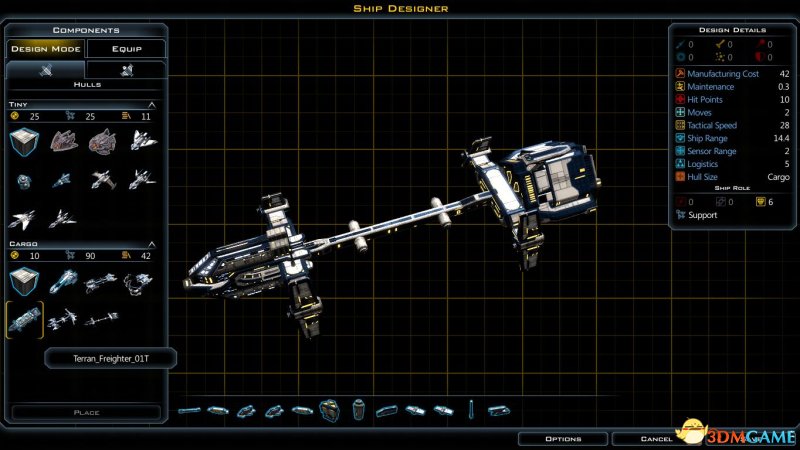This screenshot has width=800, height=450.
Task: Click the Cancel button
Action: [657, 439]
